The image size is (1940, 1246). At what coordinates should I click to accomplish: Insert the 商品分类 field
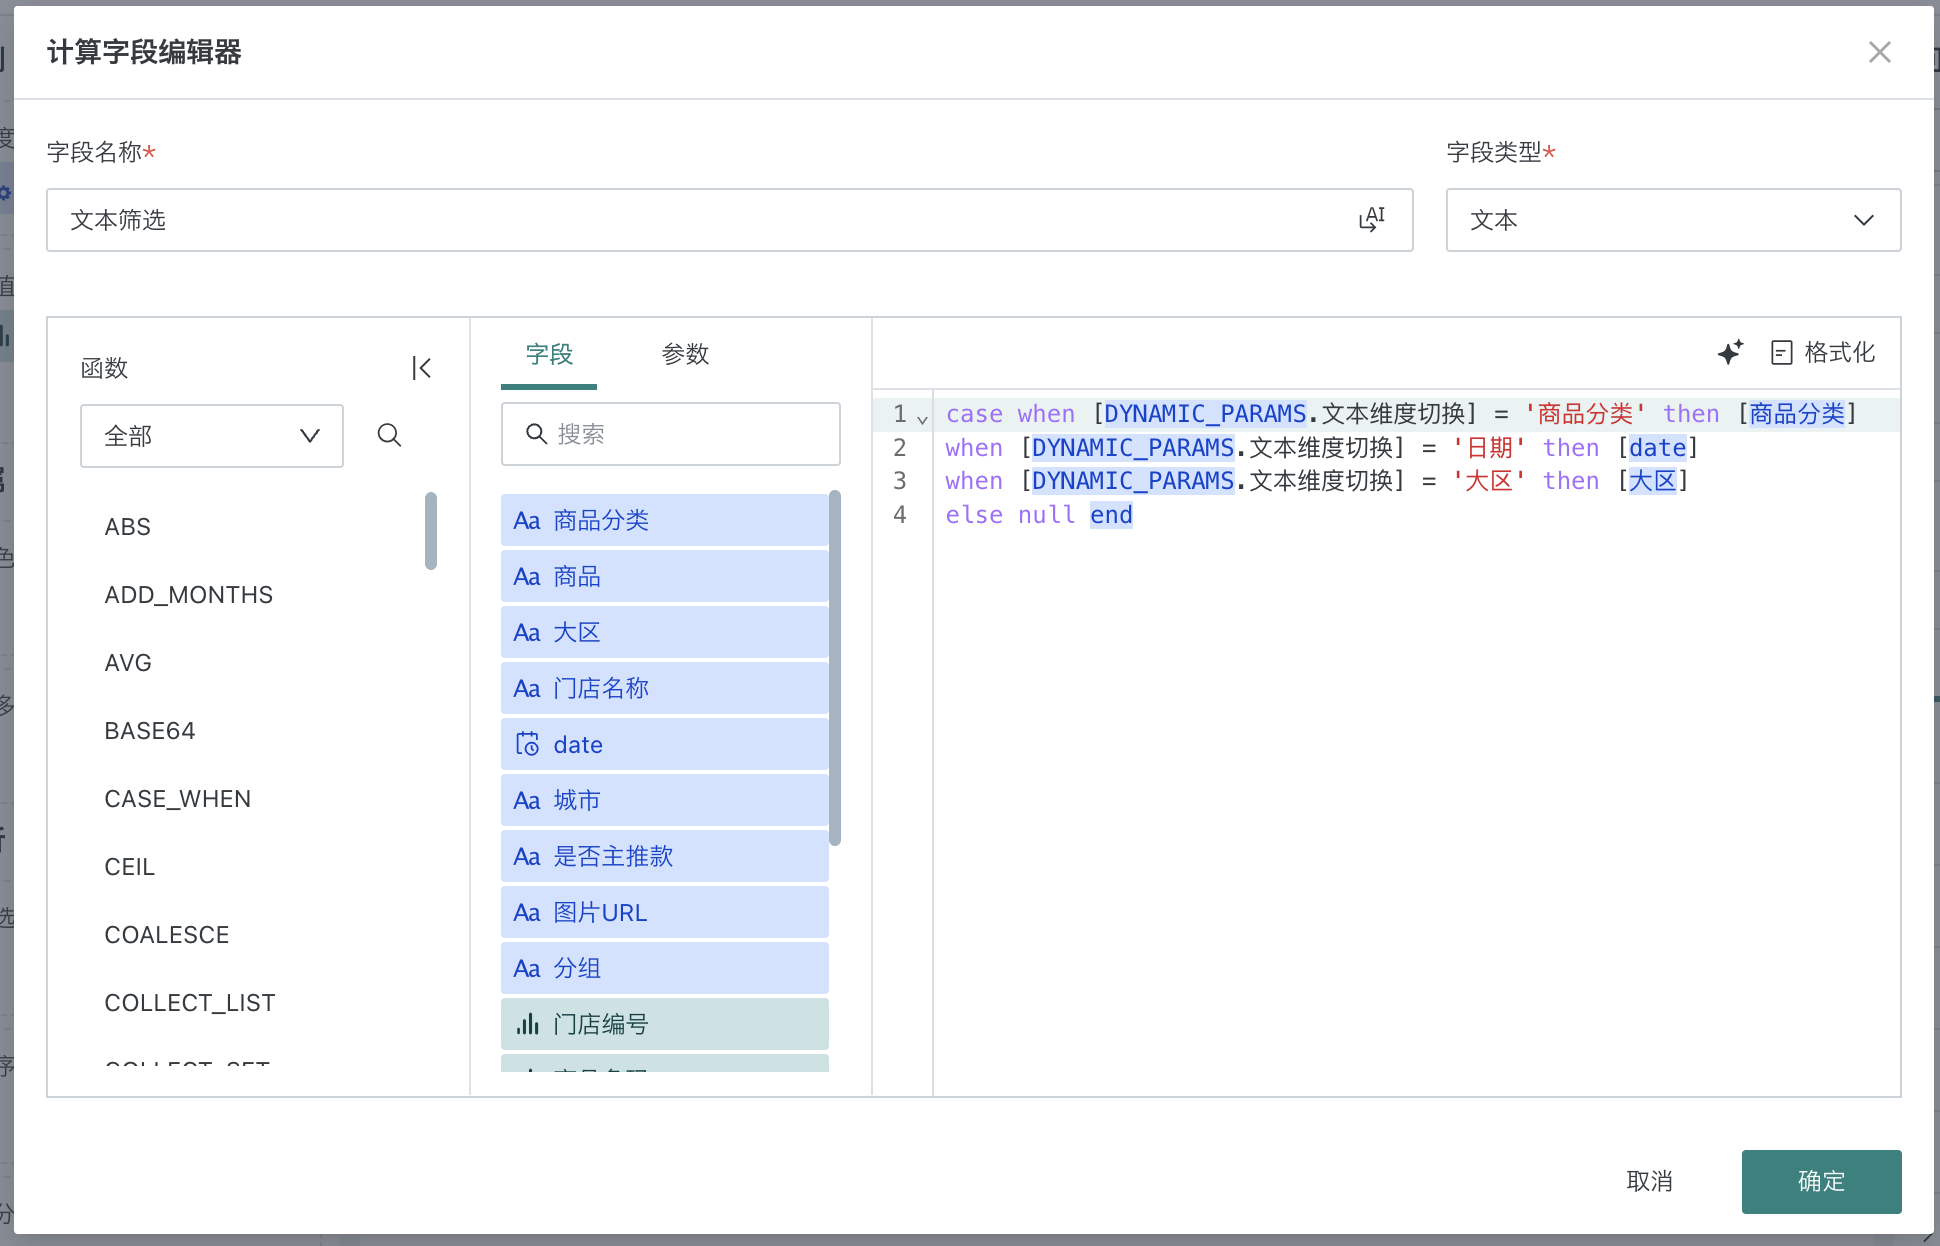(664, 520)
